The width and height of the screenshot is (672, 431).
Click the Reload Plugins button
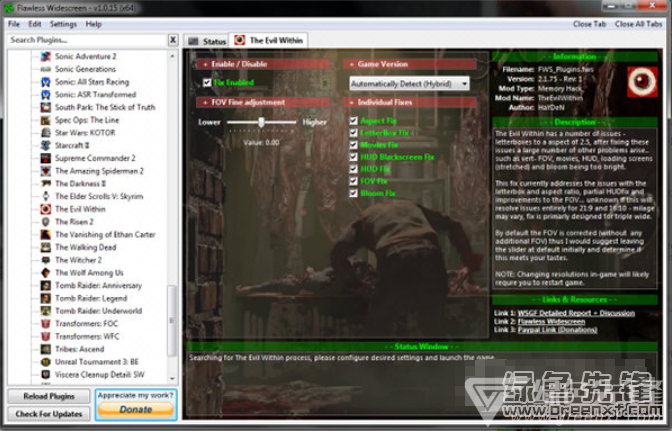tap(49, 396)
